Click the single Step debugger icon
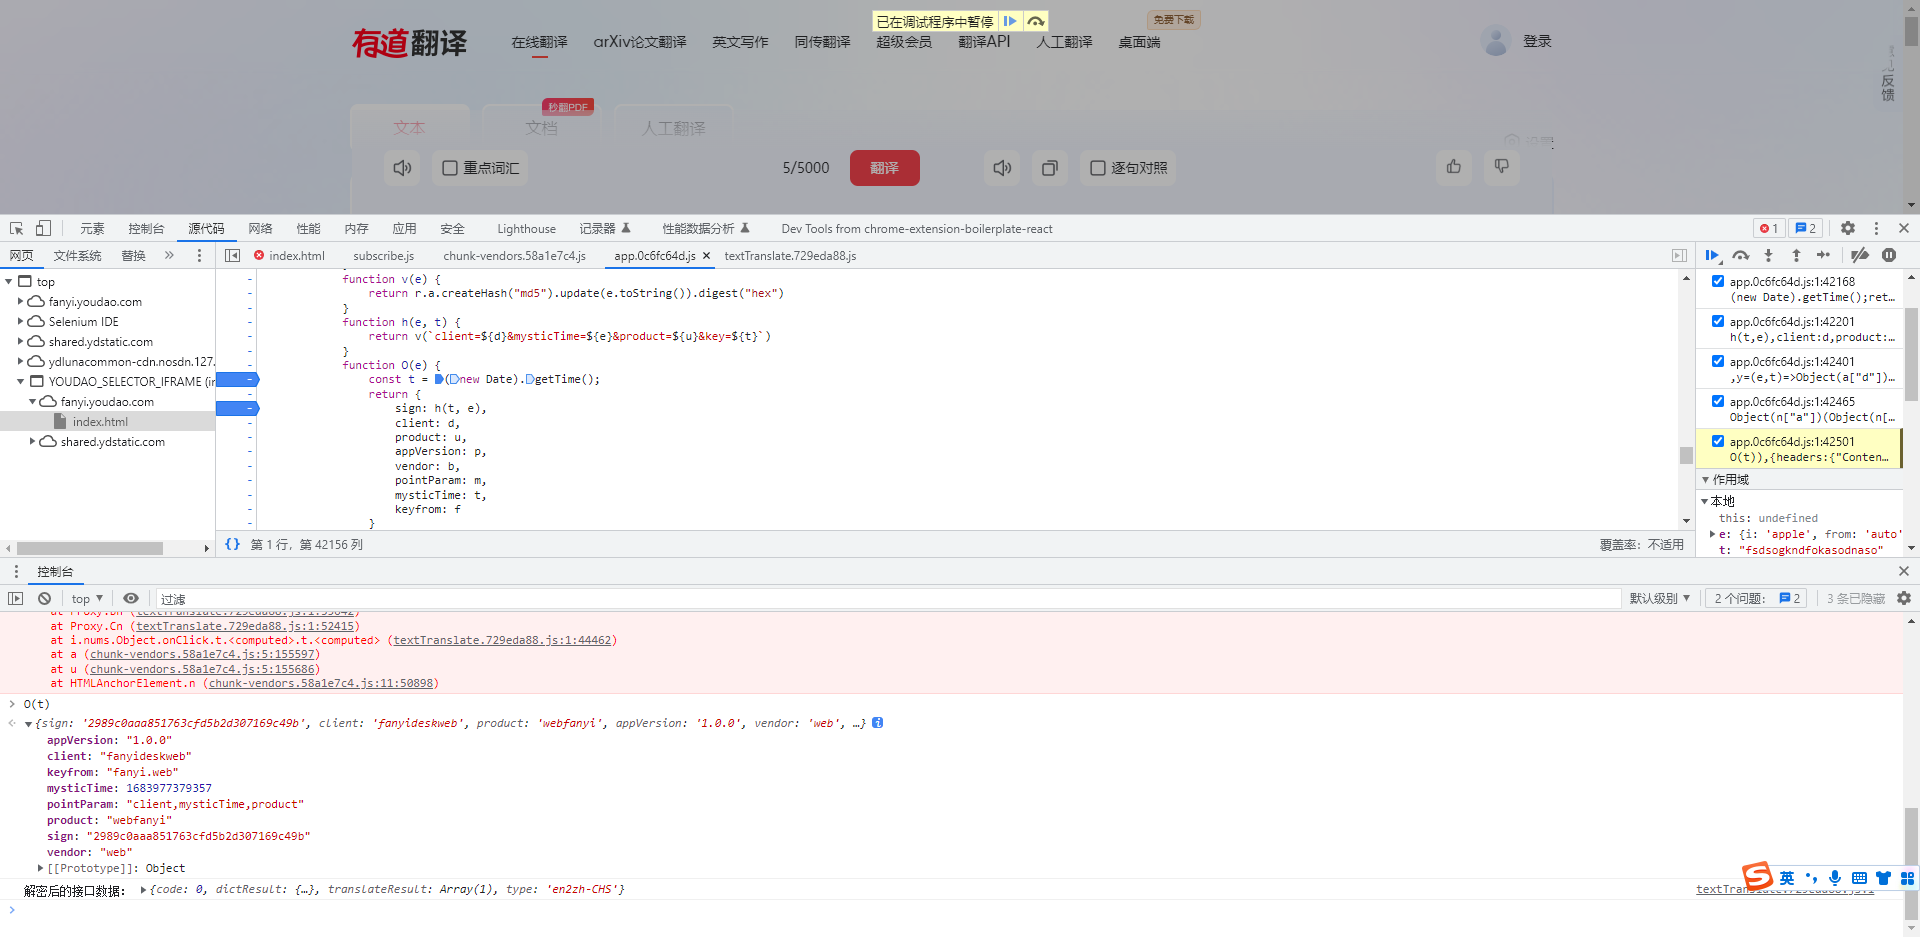This screenshot has width=1920, height=937. pyautogui.click(x=1824, y=255)
